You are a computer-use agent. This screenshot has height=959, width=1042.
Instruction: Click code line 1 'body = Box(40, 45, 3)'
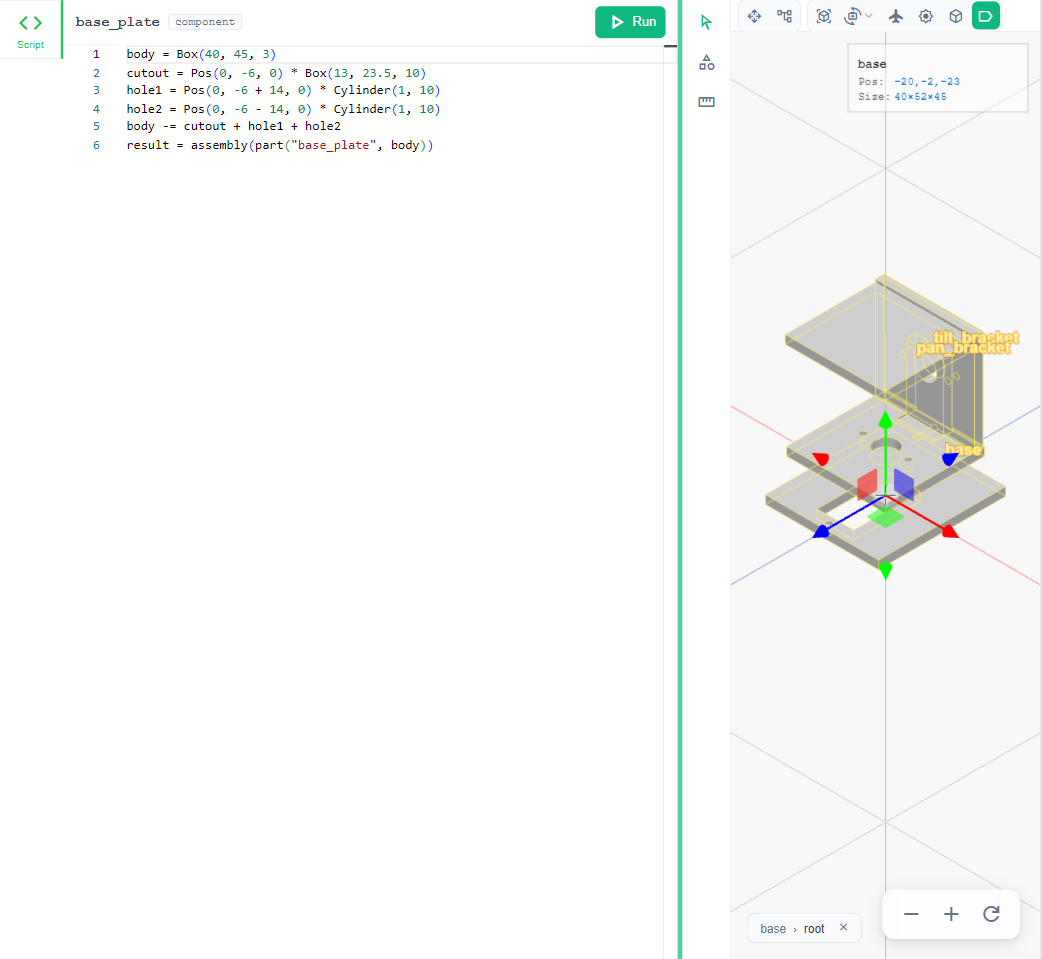[x=201, y=54]
